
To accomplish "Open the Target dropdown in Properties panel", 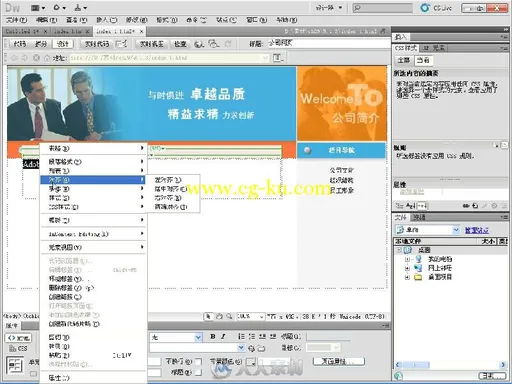I will click(336, 348).
